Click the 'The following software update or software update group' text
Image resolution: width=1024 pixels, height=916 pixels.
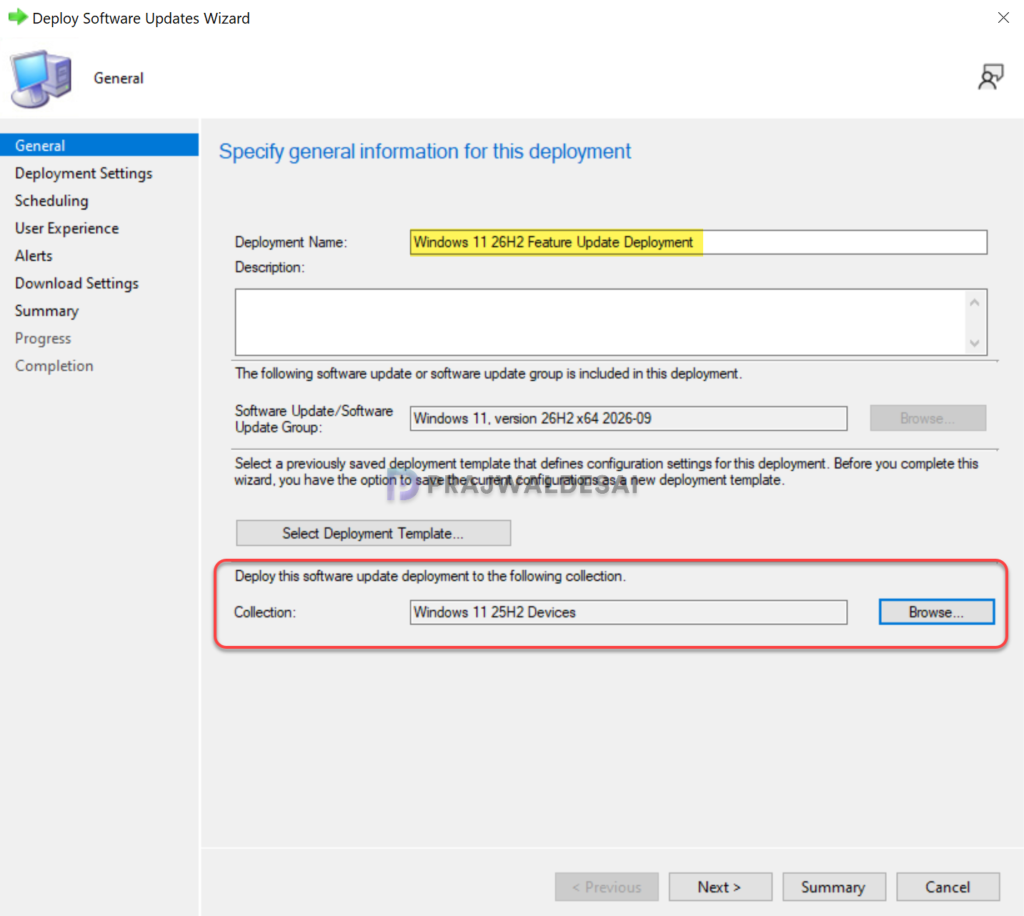tap(488, 373)
